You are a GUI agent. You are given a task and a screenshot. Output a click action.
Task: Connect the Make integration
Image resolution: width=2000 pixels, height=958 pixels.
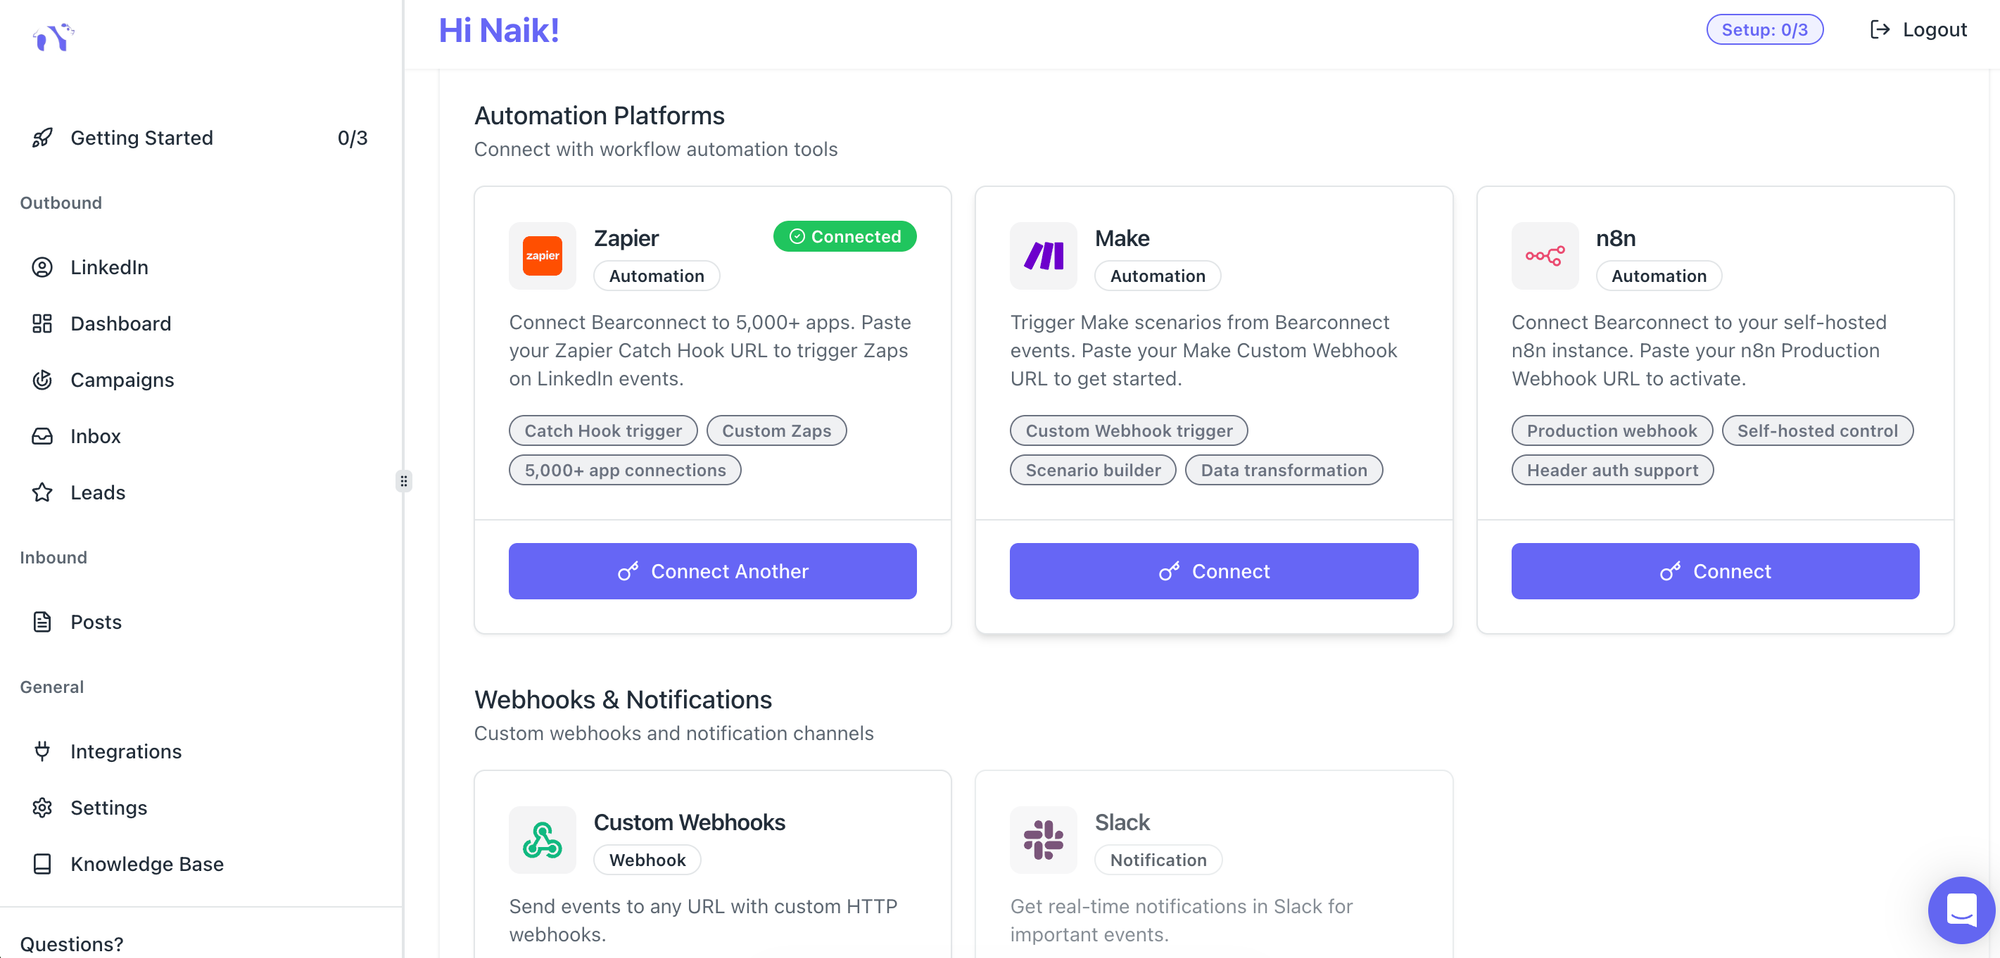coord(1213,571)
